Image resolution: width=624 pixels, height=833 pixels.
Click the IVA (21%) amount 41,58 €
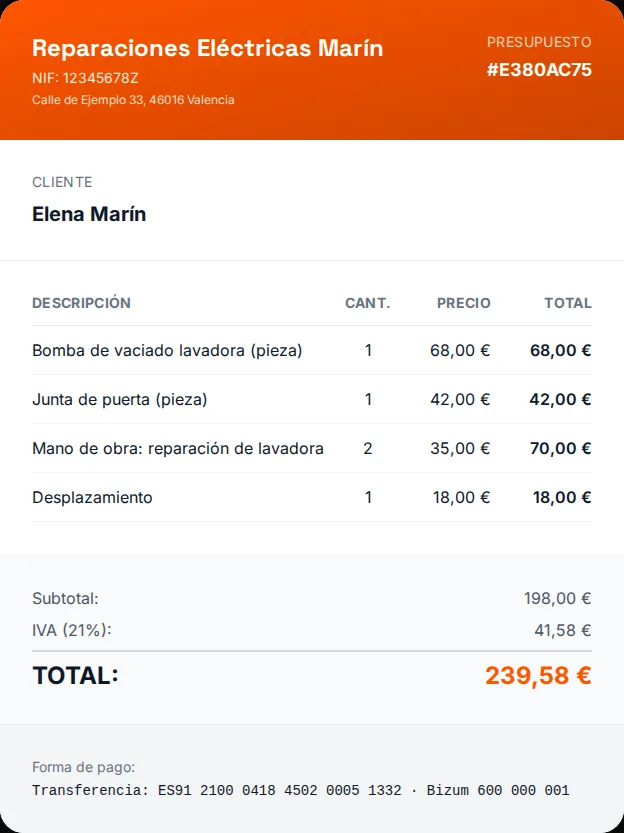562,631
